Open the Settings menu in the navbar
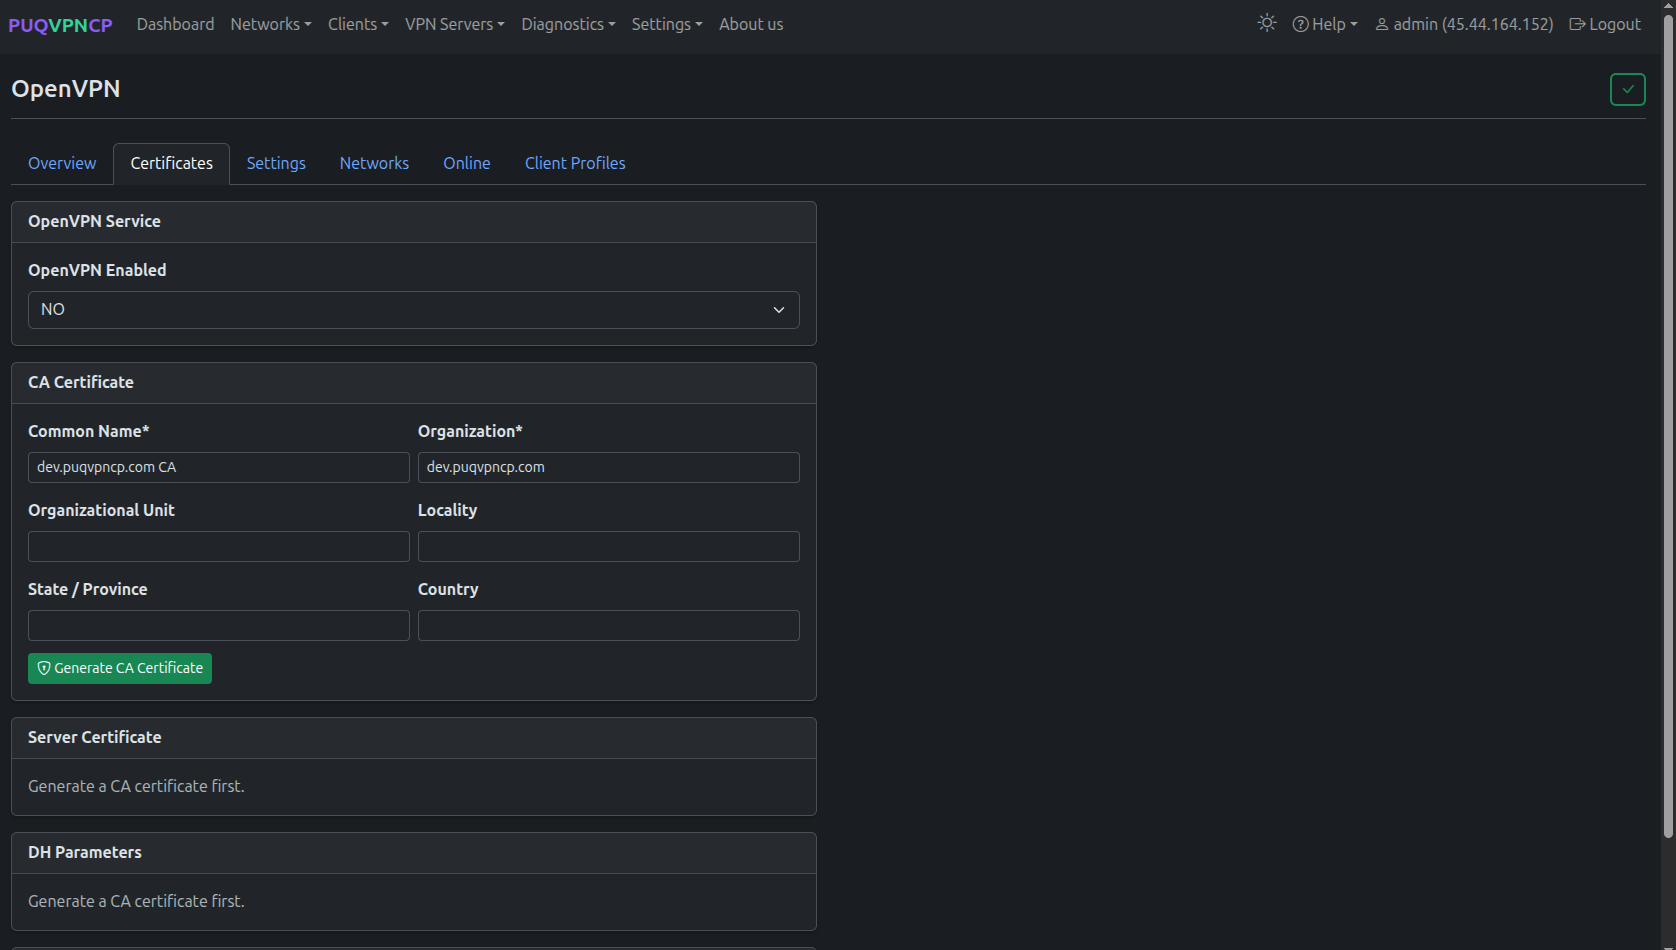 point(667,24)
